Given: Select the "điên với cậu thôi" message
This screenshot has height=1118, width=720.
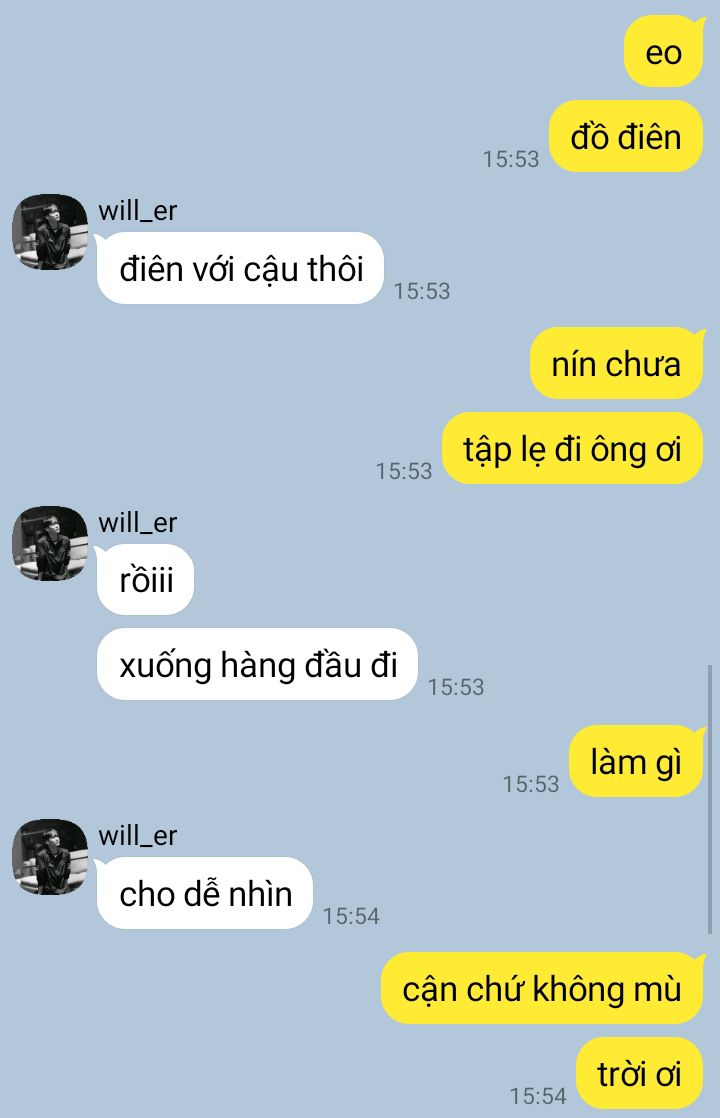Looking at the screenshot, I should 240,268.
